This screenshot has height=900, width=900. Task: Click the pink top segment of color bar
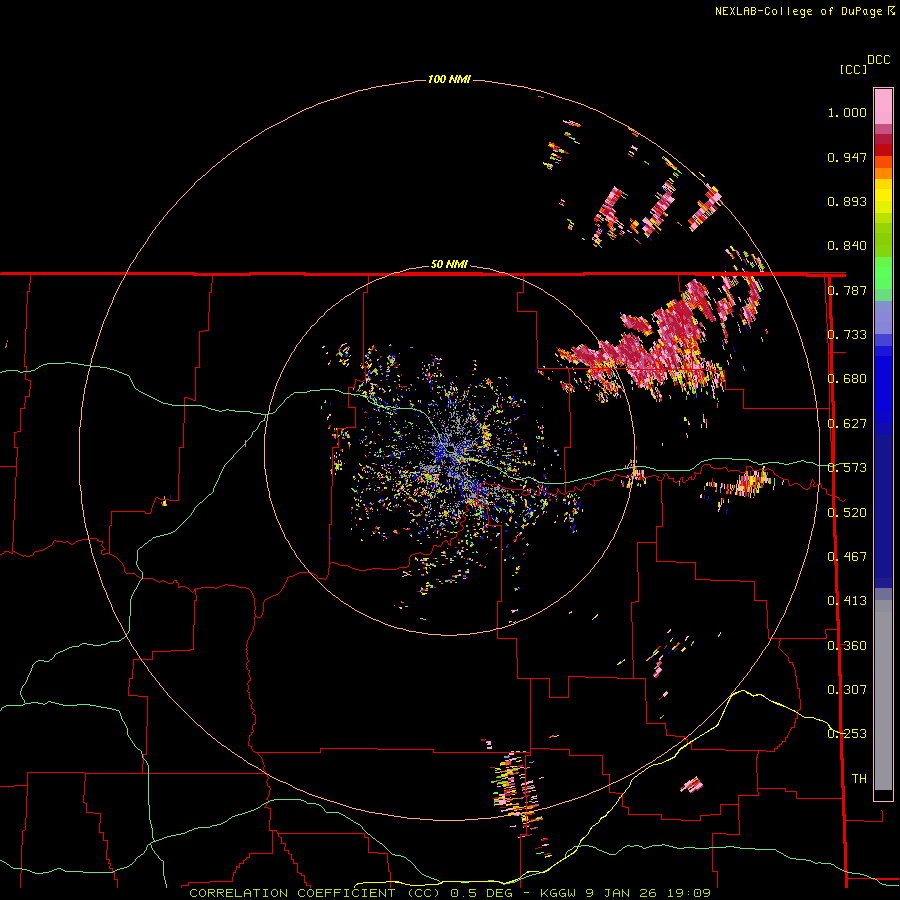(883, 106)
